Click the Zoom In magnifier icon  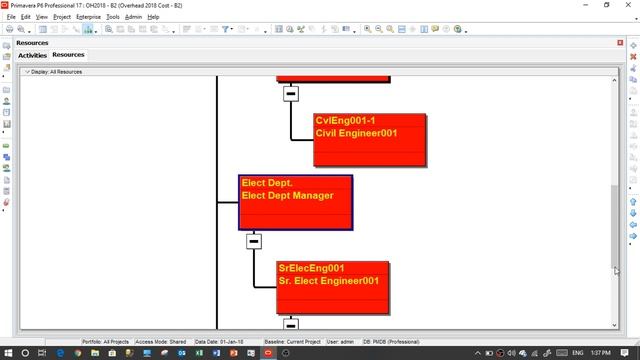pyautogui.click(x=368, y=29)
